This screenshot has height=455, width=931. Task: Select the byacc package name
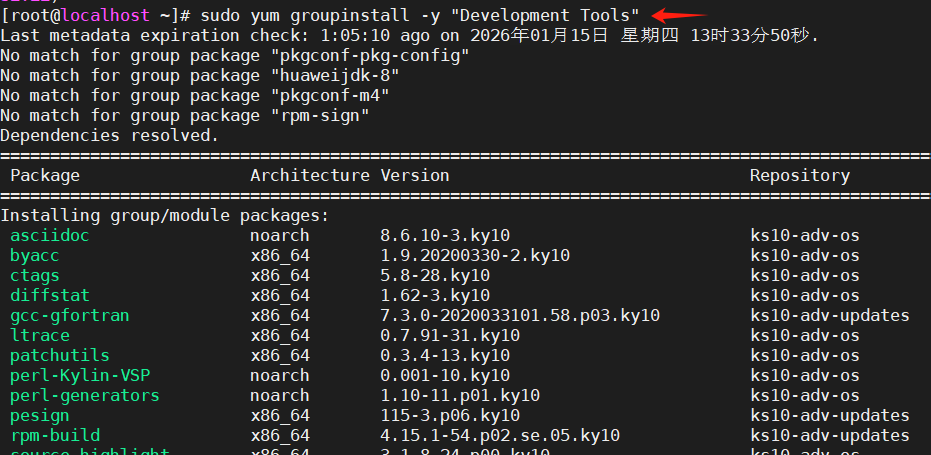[35, 255]
